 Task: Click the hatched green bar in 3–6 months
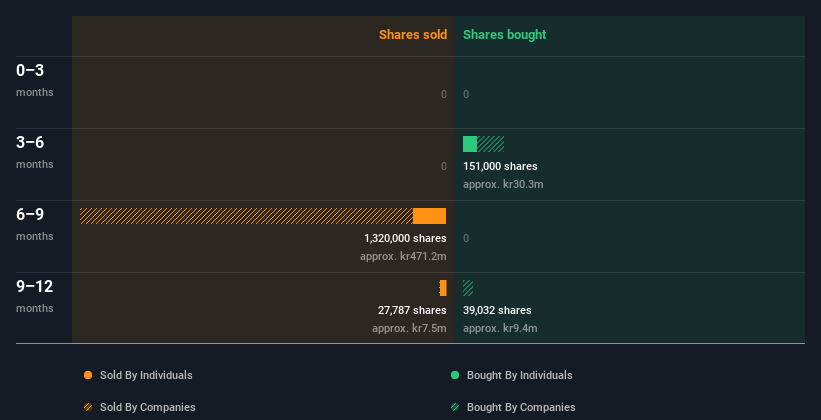point(491,144)
